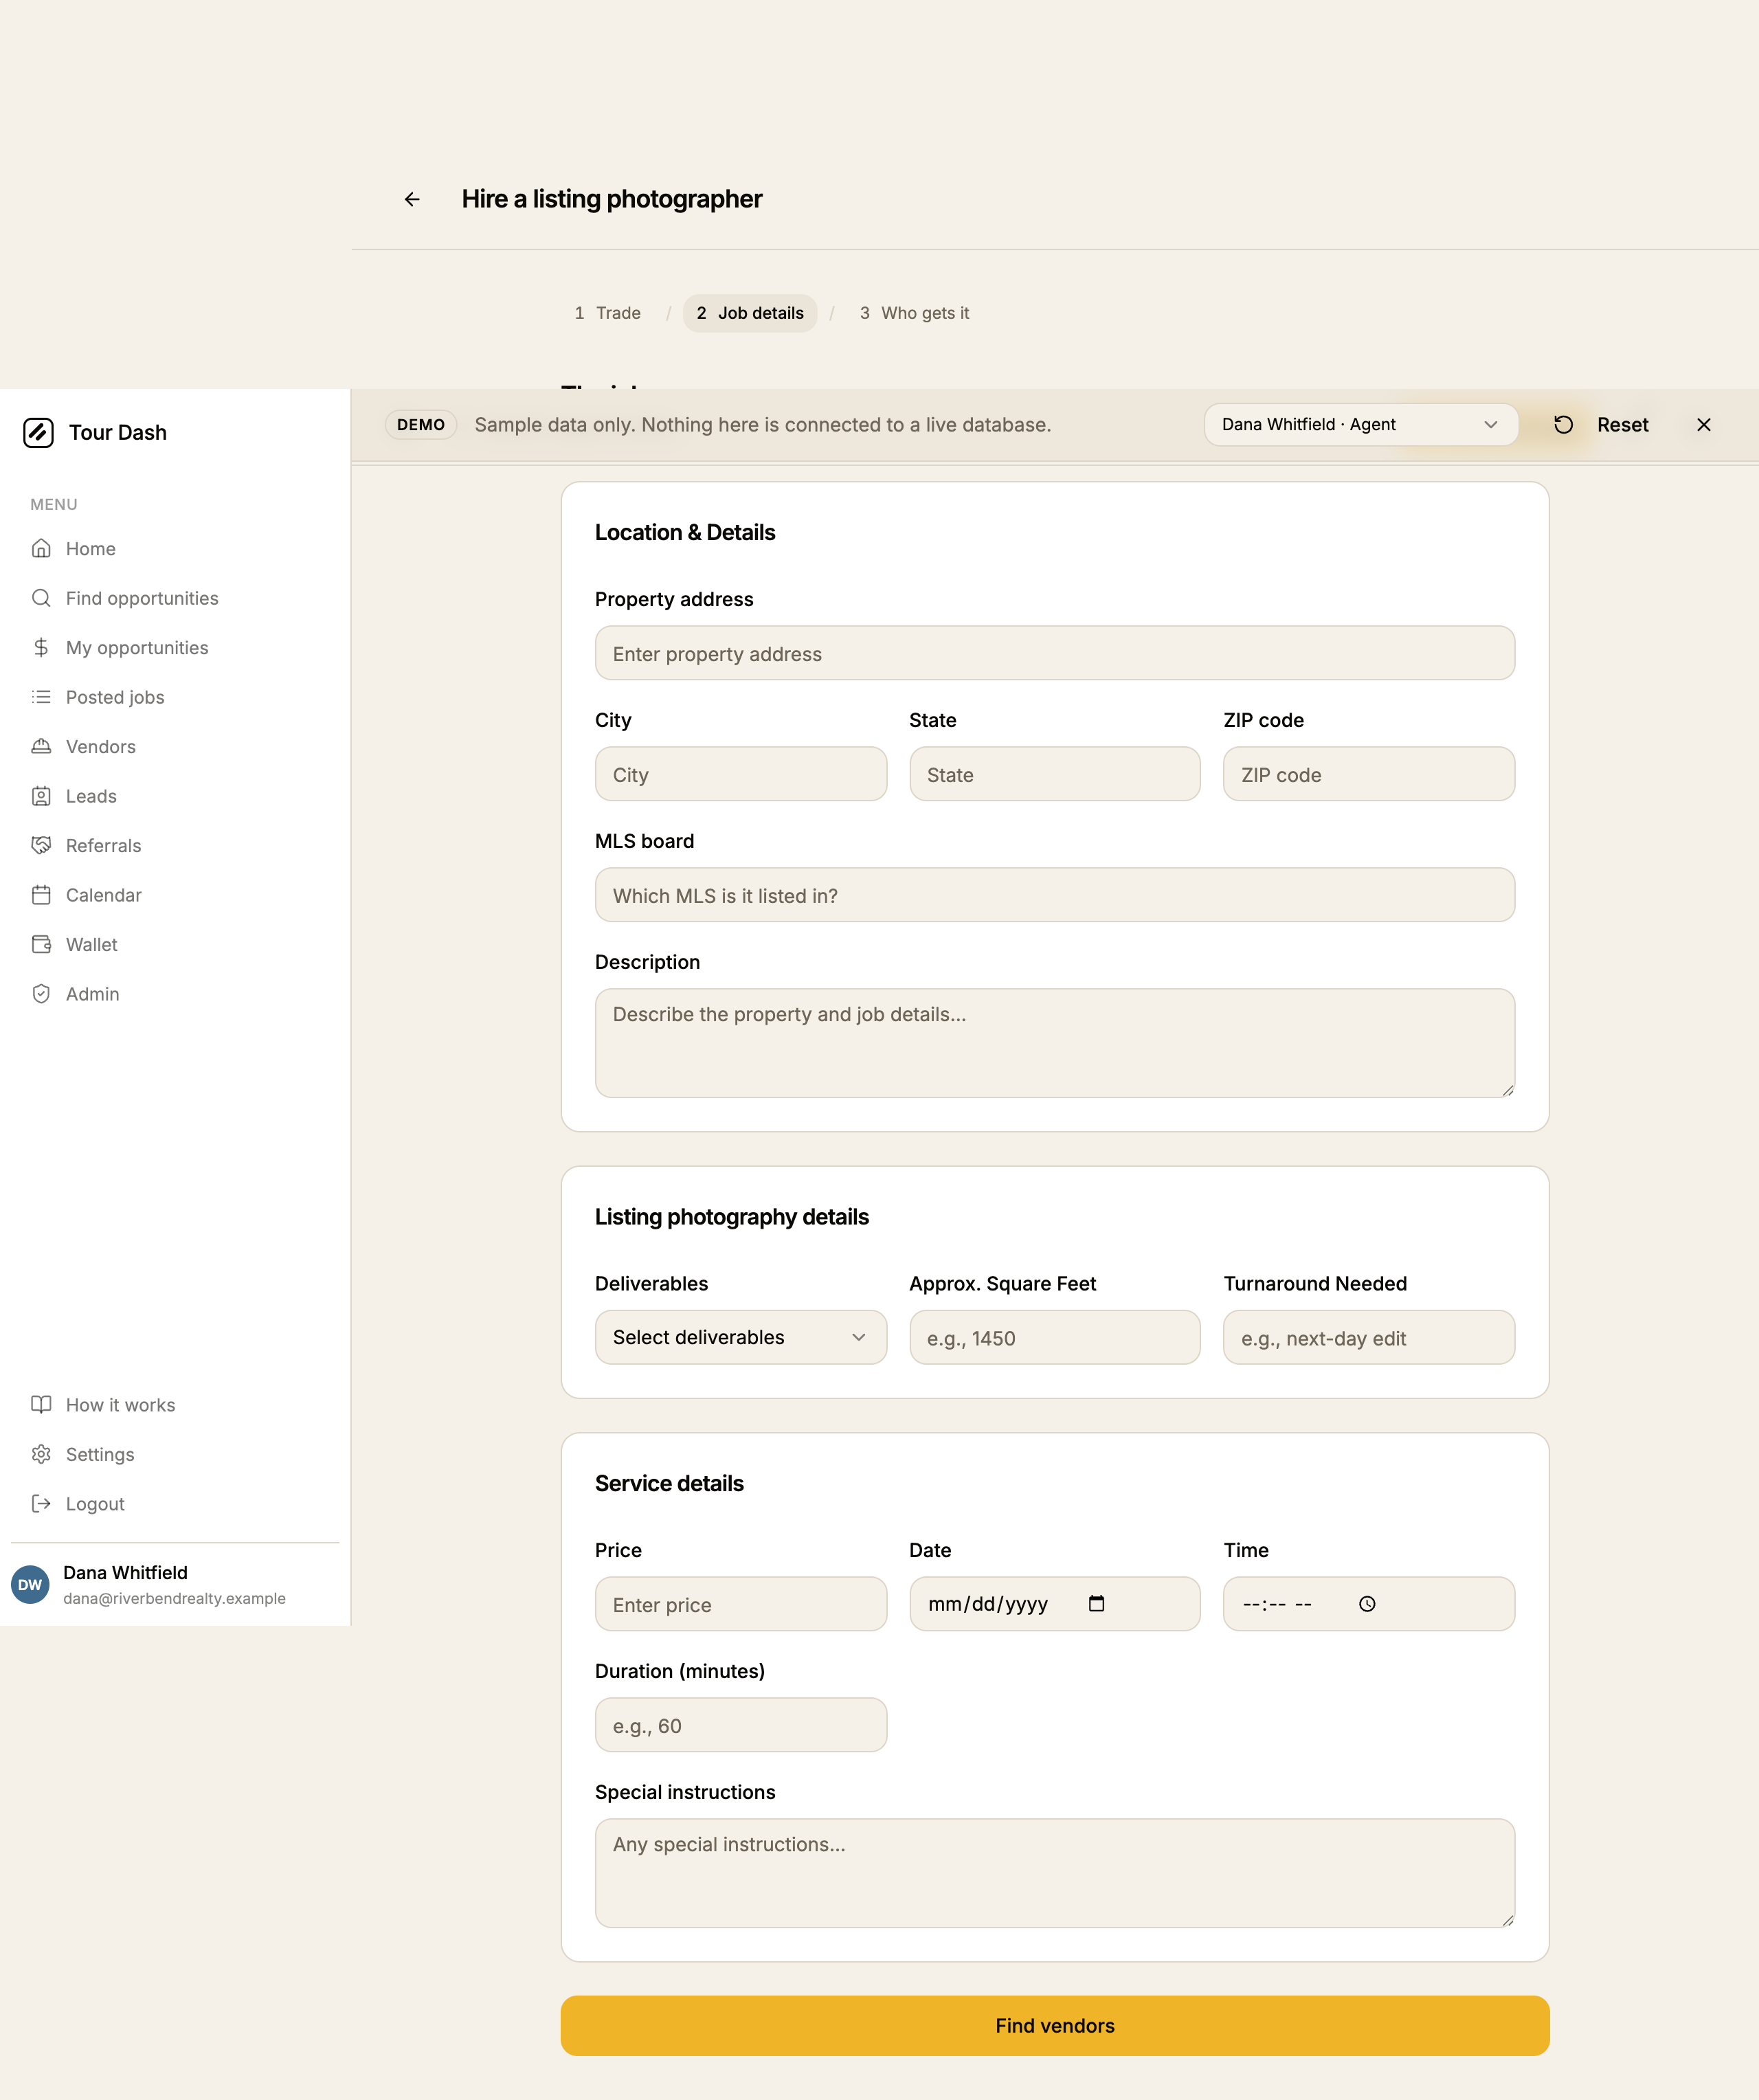Click the Posted jobs list icon

(41, 697)
